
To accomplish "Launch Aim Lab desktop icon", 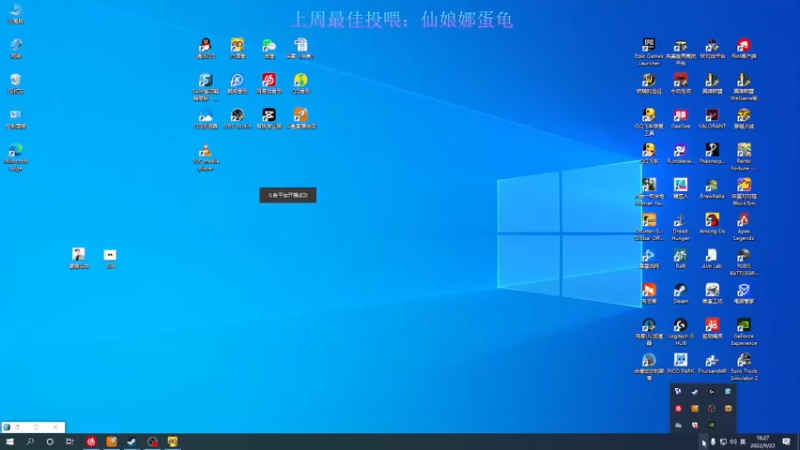I will (x=712, y=258).
